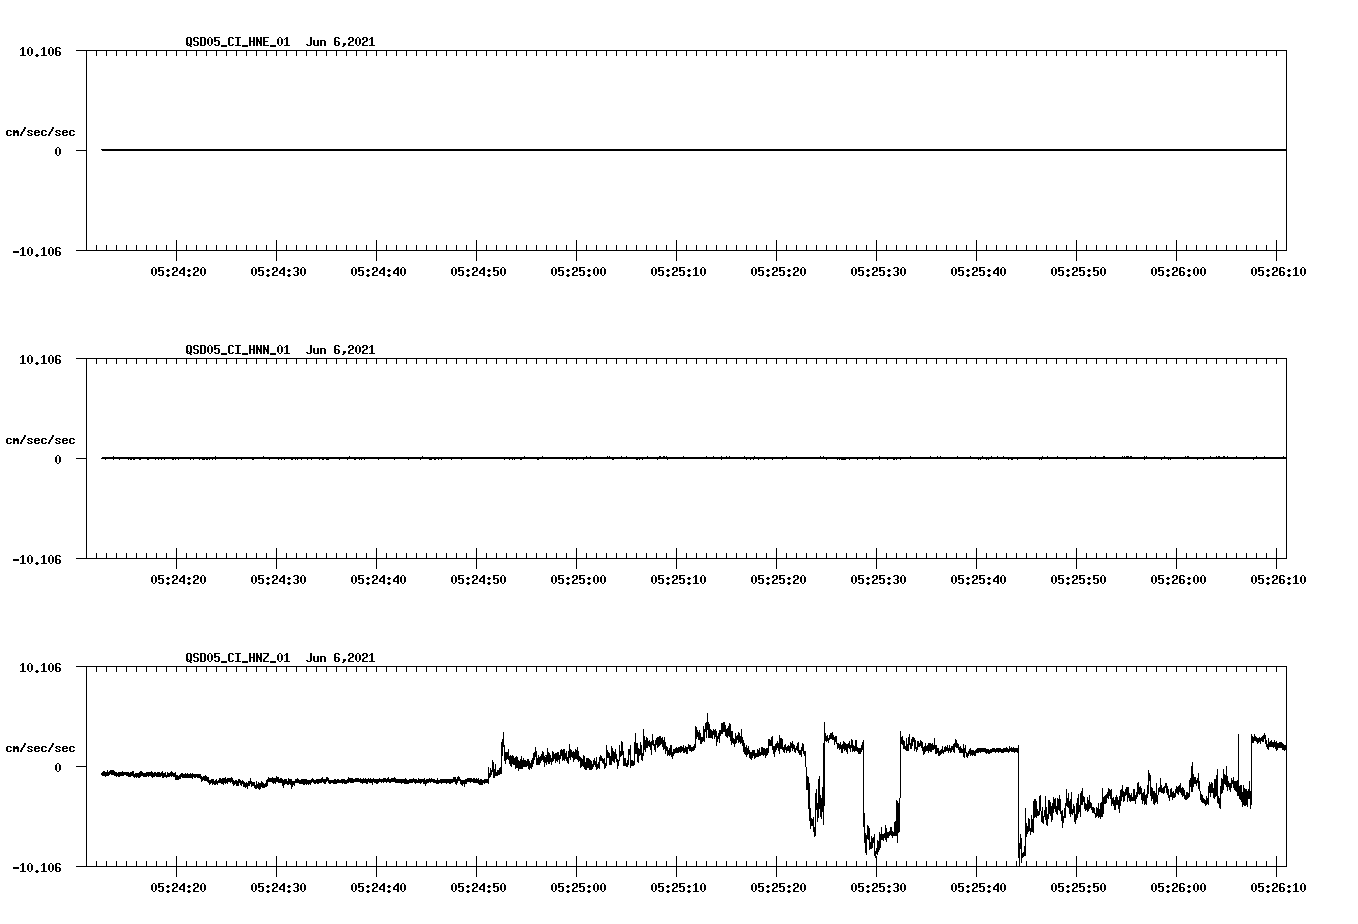Click the -10.106 bottom axis value on HNN plot

click(x=37, y=560)
